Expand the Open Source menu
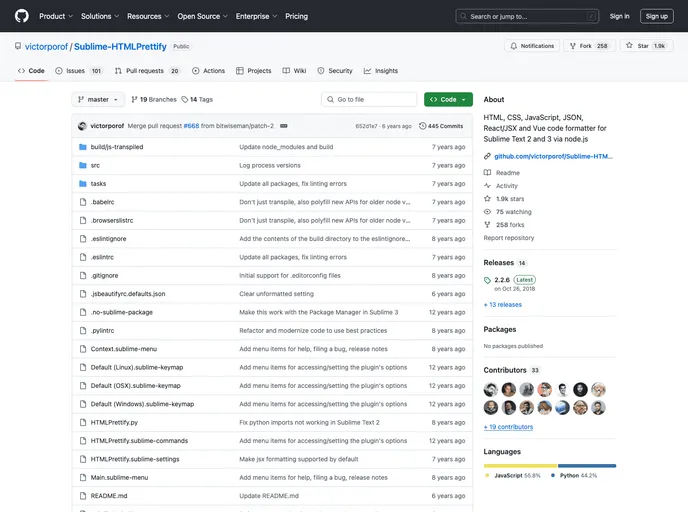 [202, 16]
